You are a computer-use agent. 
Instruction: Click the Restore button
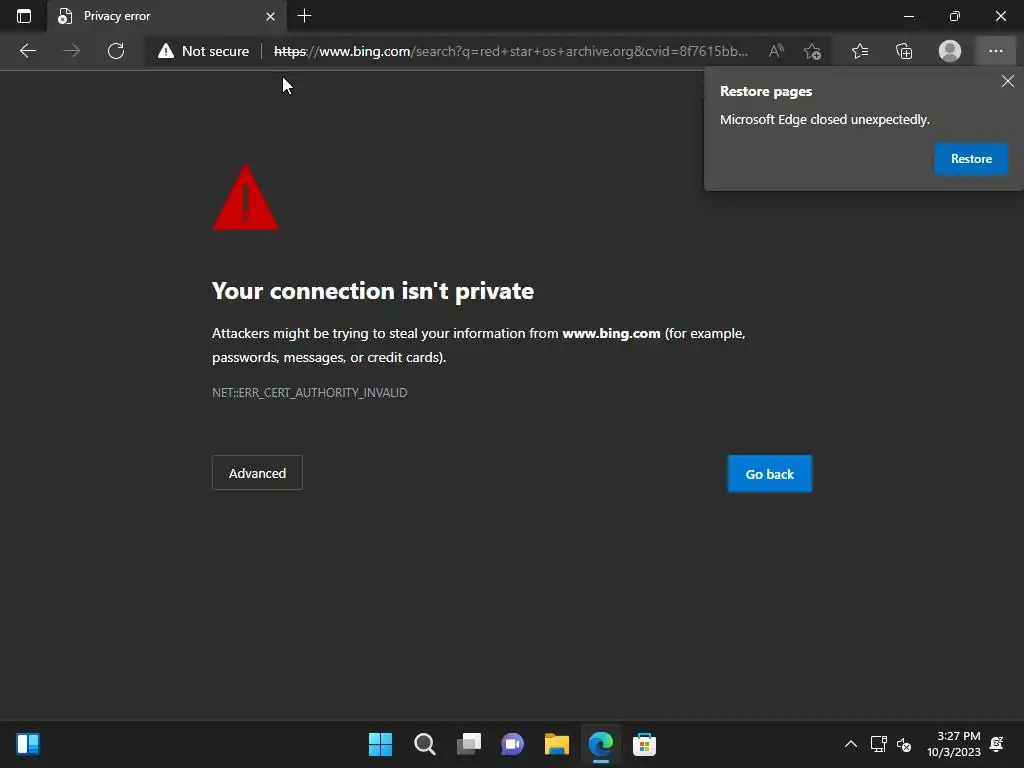point(971,159)
